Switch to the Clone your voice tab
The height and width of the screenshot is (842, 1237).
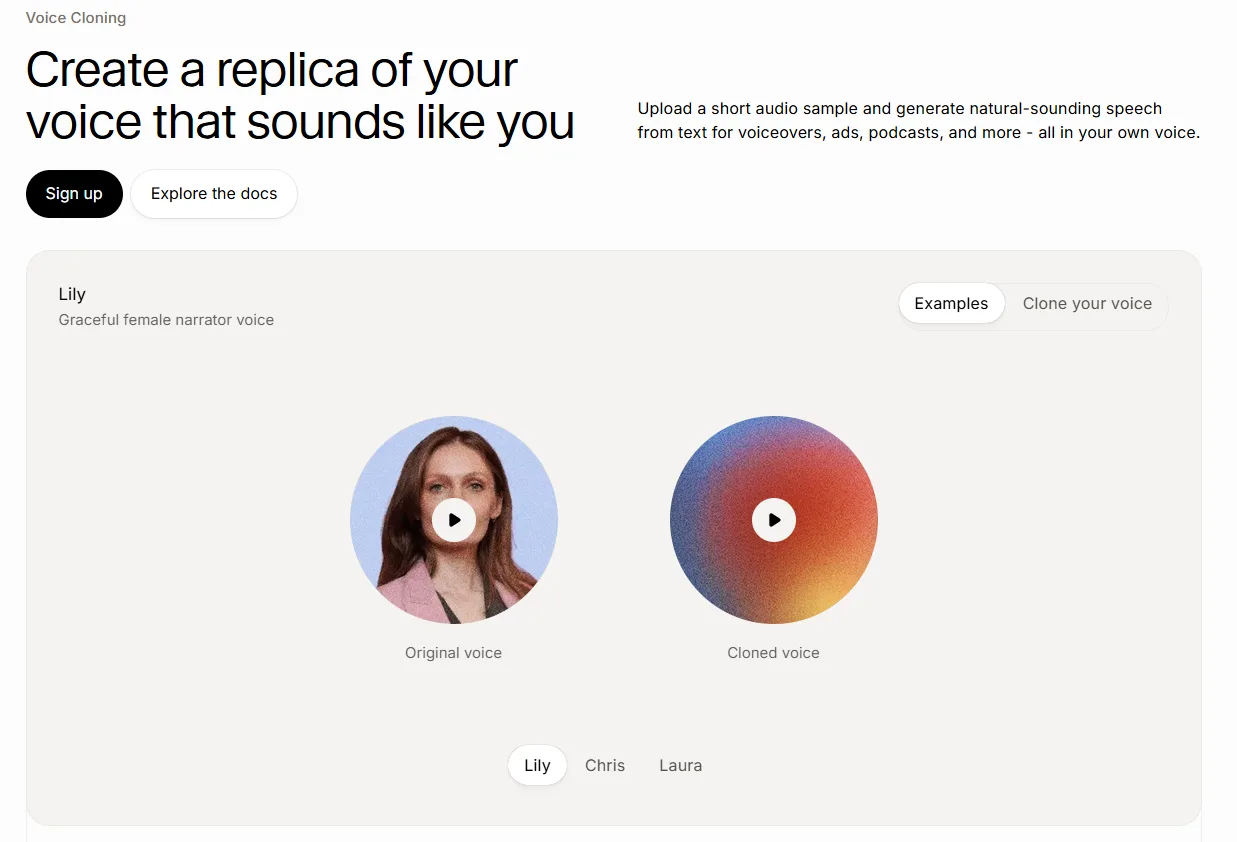(x=1087, y=303)
